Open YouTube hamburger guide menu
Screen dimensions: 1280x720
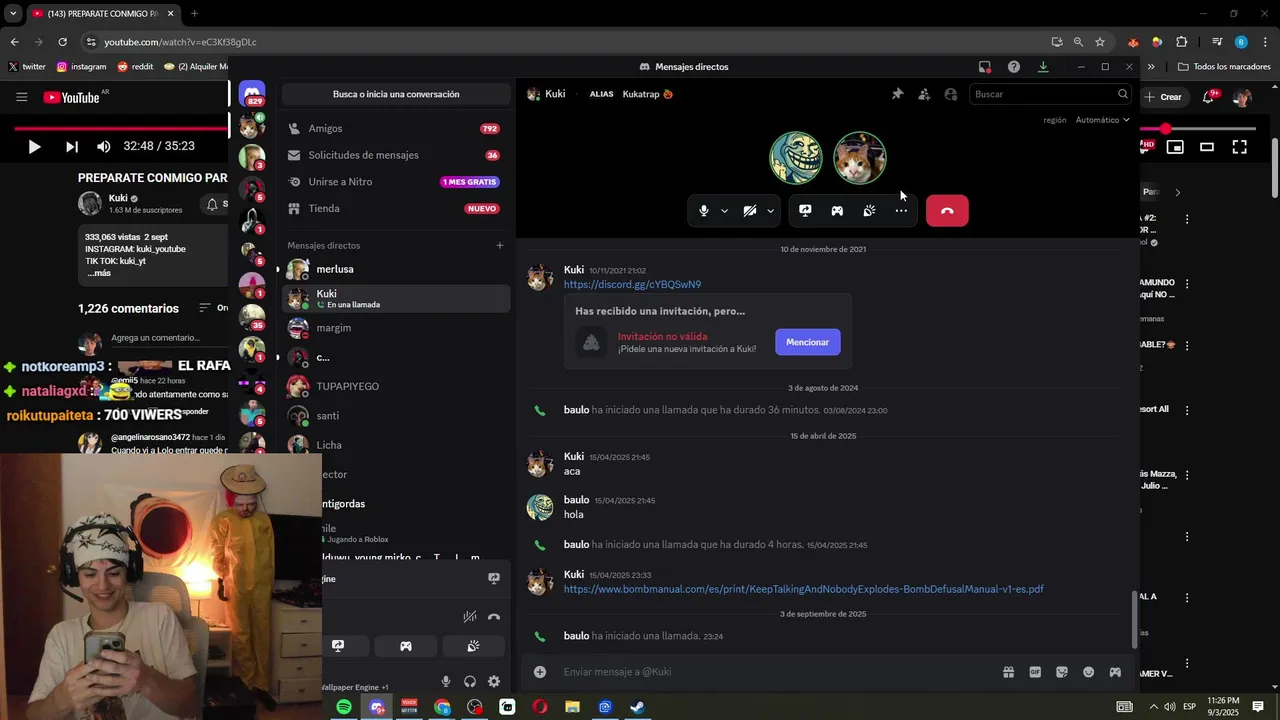pos(21,97)
